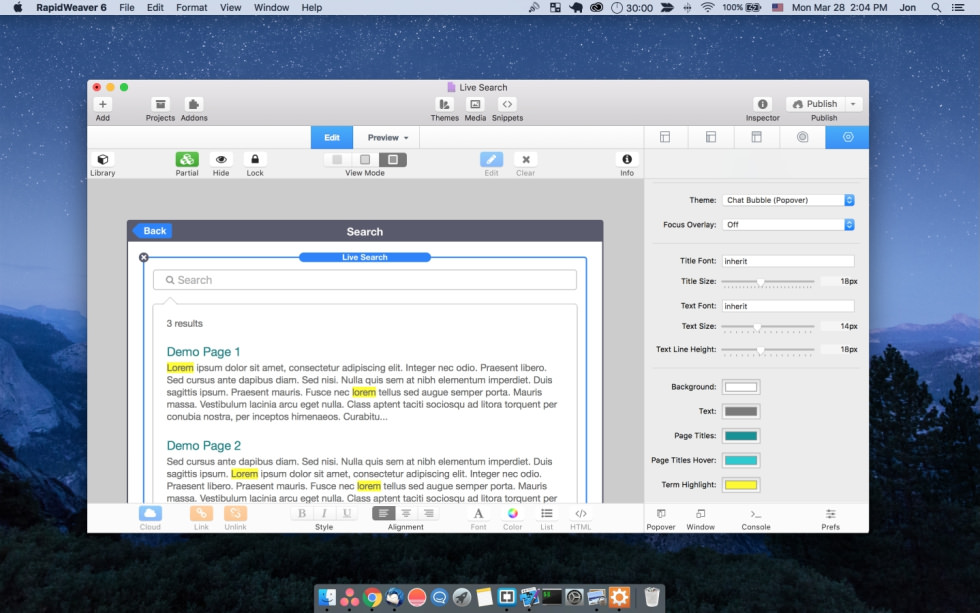Image resolution: width=980 pixels, height=613 pixels.
Task: Select the second inspector tab icon
Action: (x=711, y=137)
